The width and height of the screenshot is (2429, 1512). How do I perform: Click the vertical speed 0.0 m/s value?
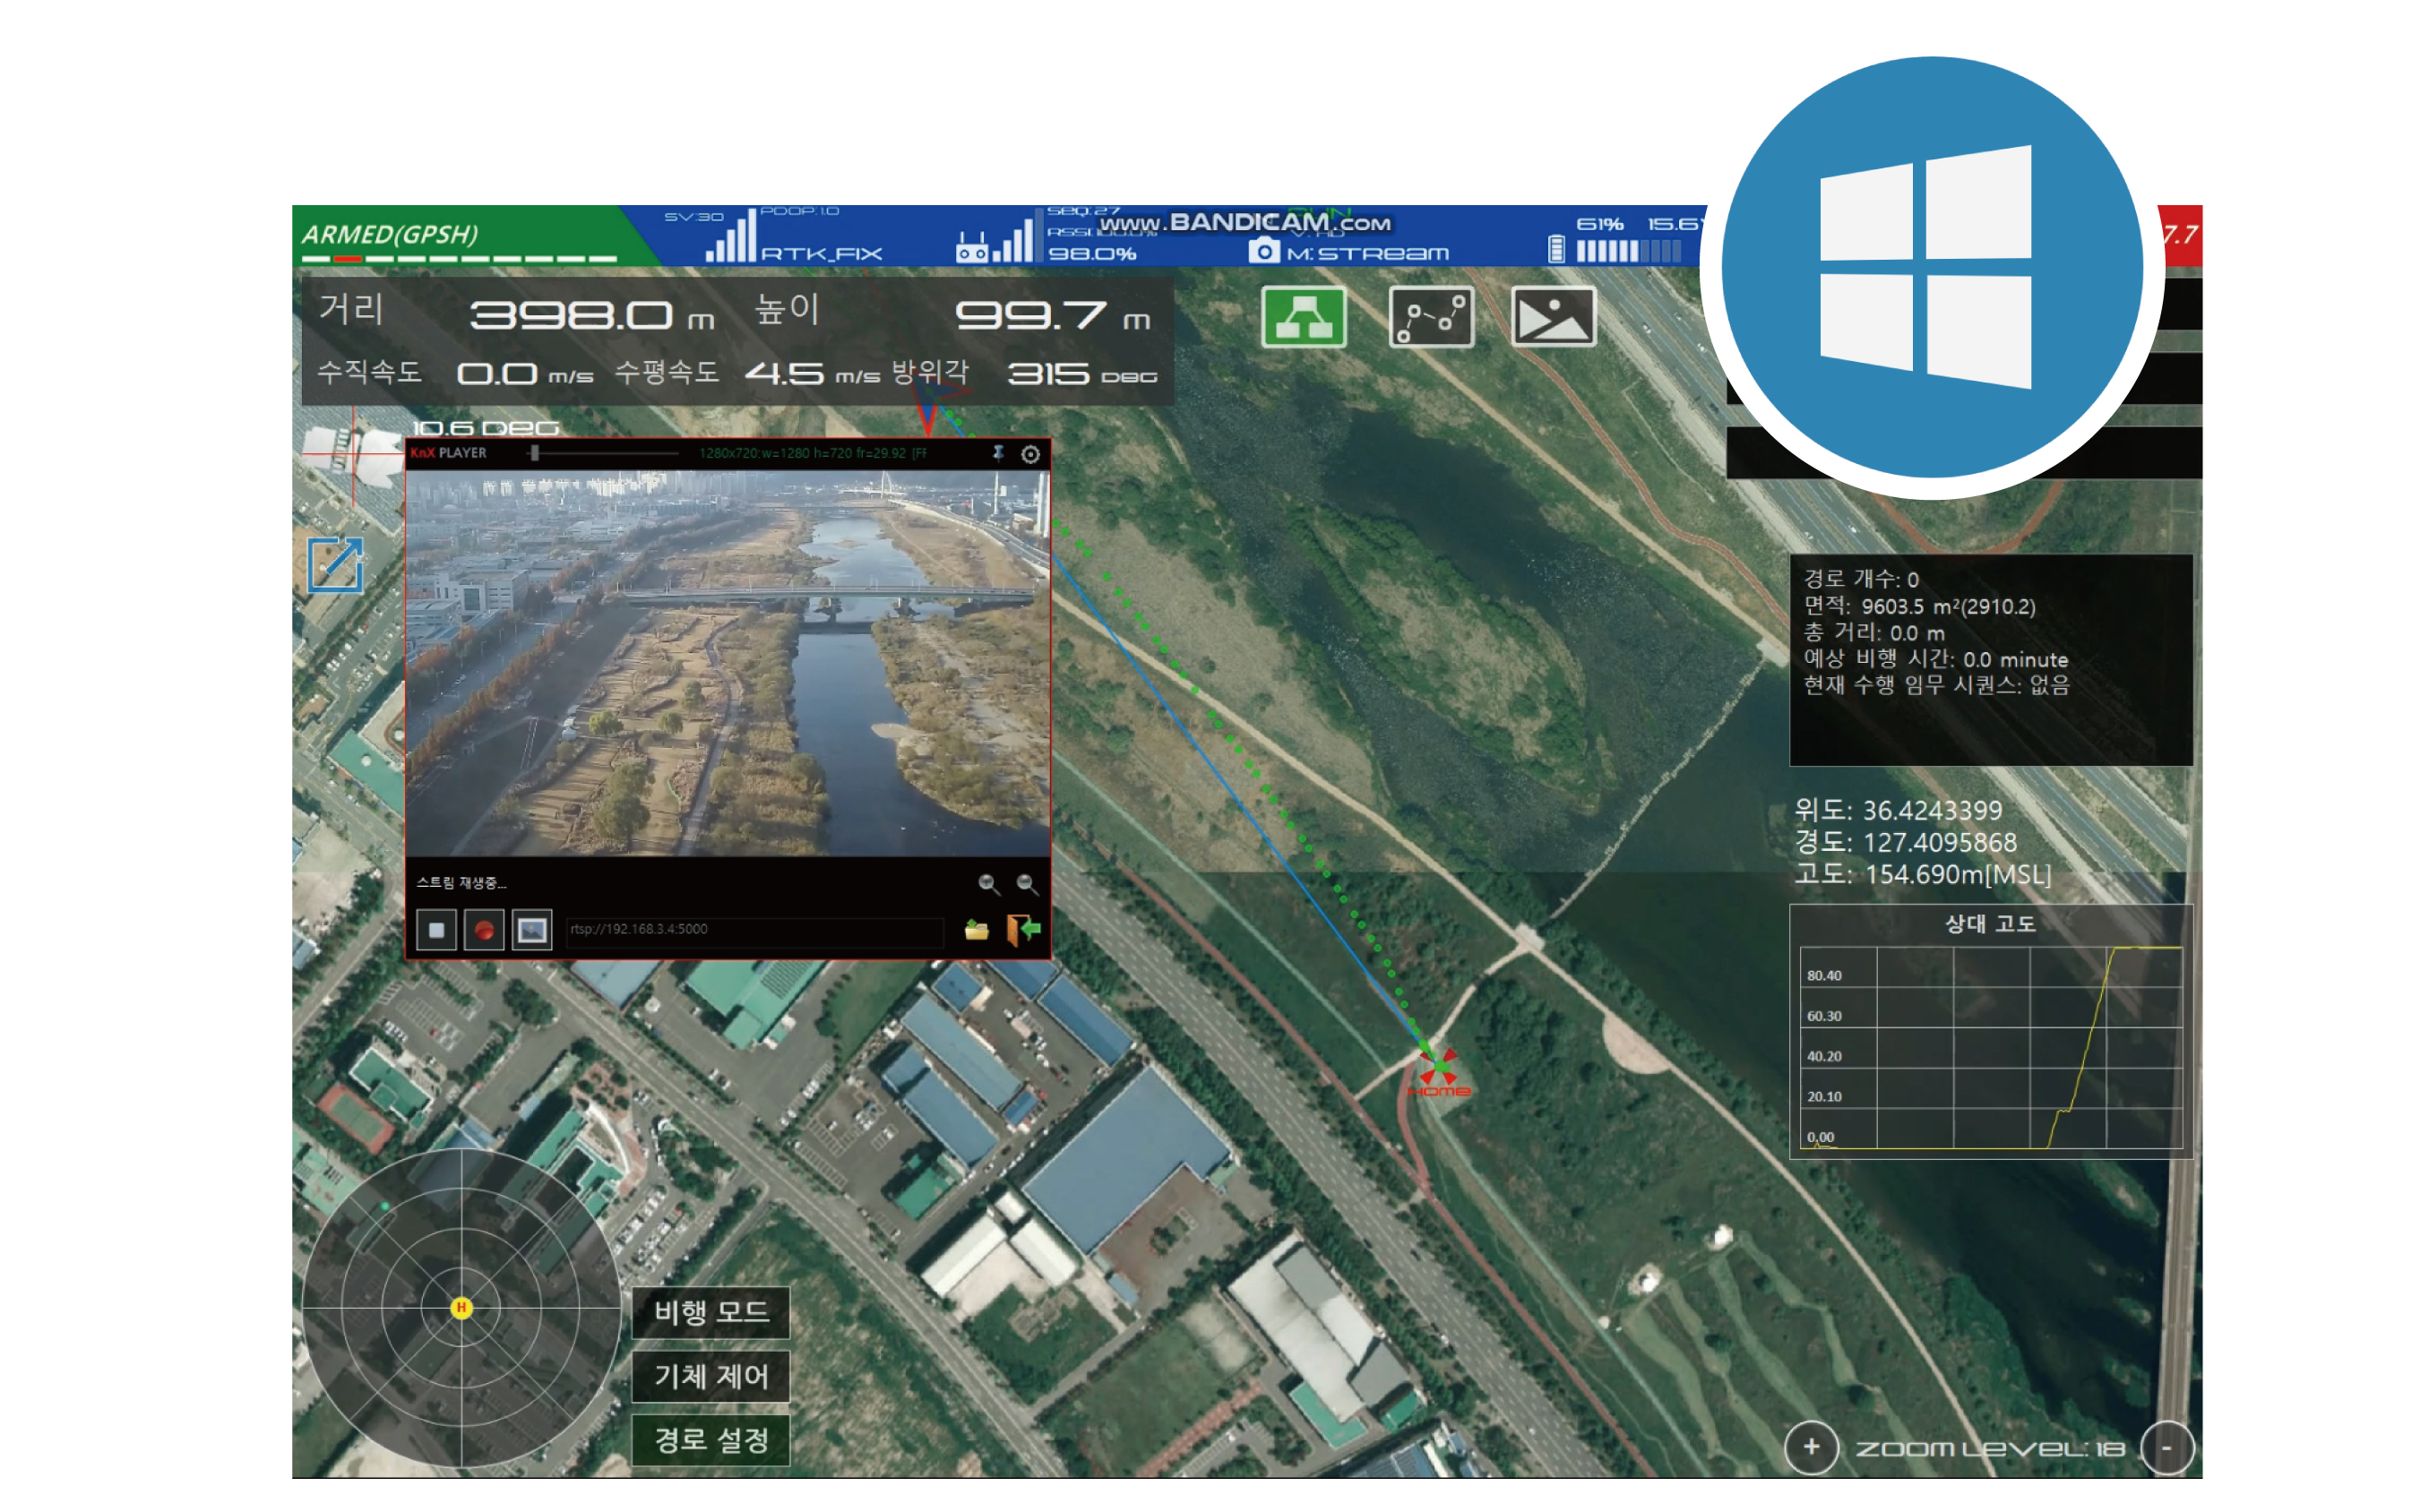(527, 376)
